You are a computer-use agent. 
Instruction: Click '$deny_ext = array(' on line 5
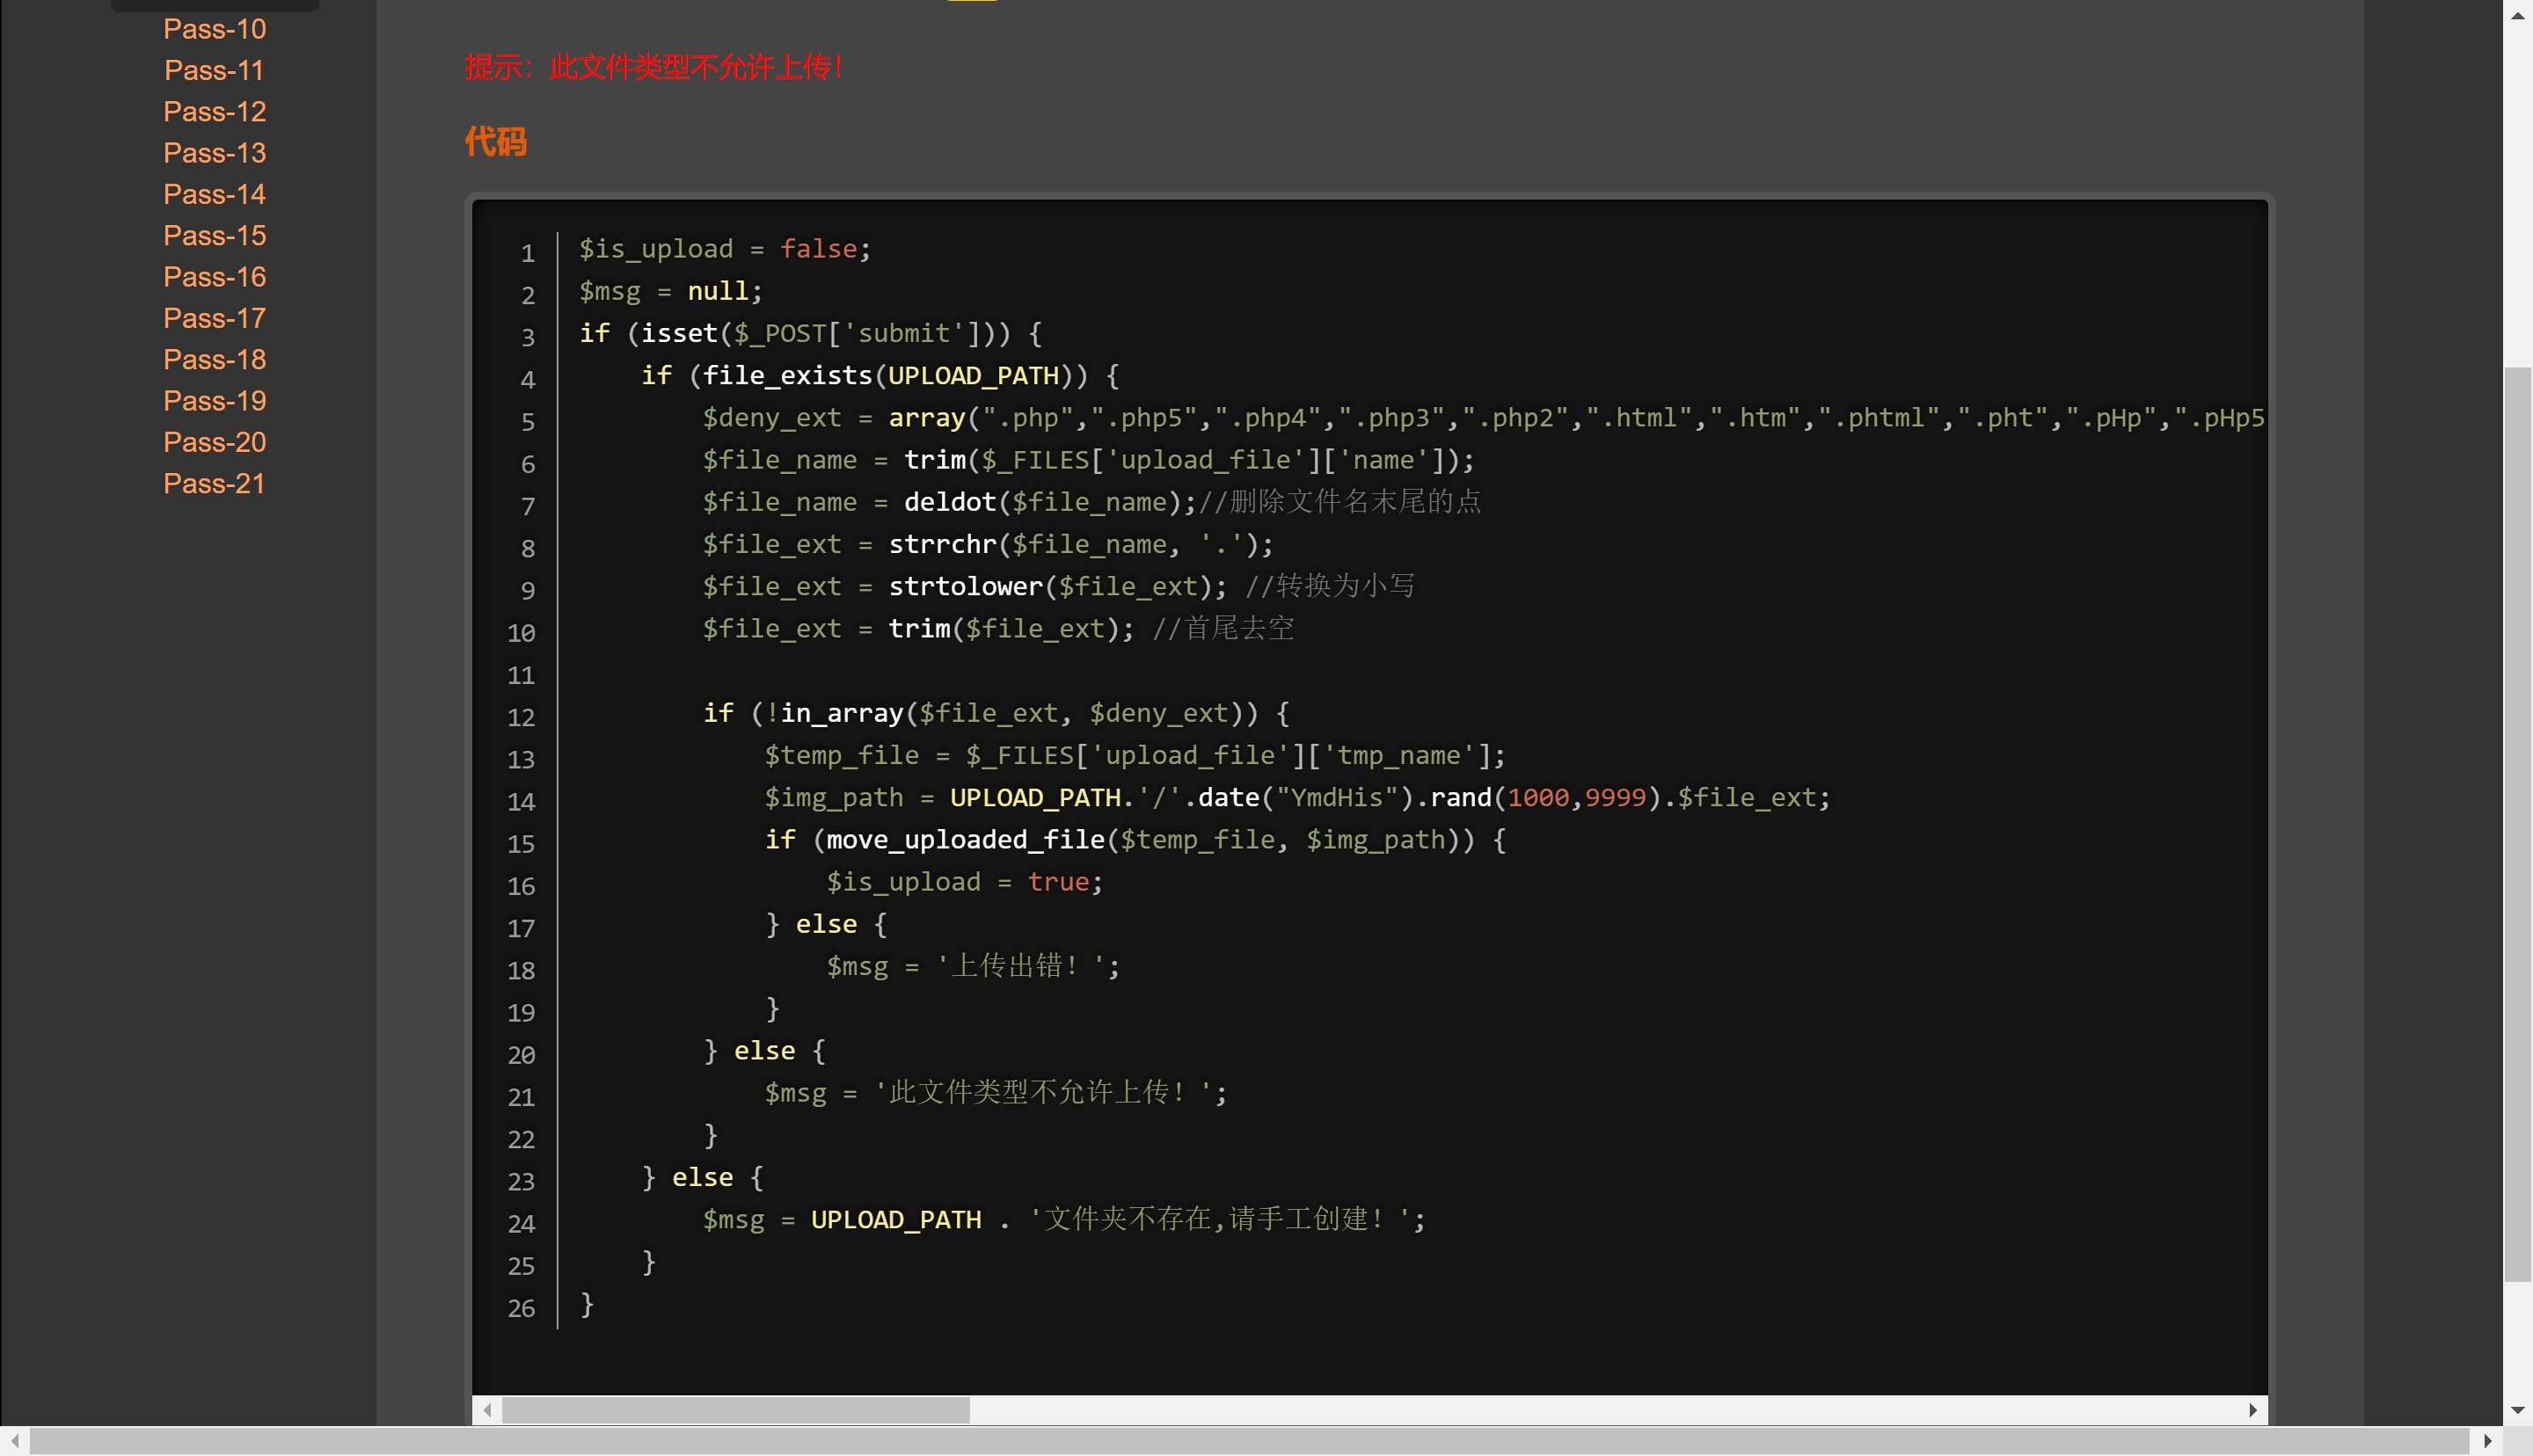840,418
